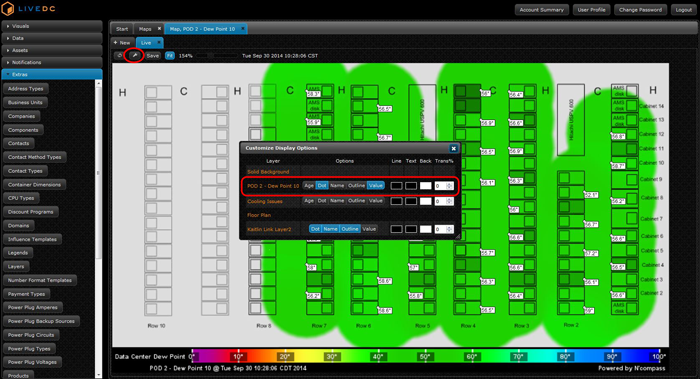The image size is (700, 379).
Task: Pick Text color for POD 2 - Dew Point 10
Action: (411, 186)
